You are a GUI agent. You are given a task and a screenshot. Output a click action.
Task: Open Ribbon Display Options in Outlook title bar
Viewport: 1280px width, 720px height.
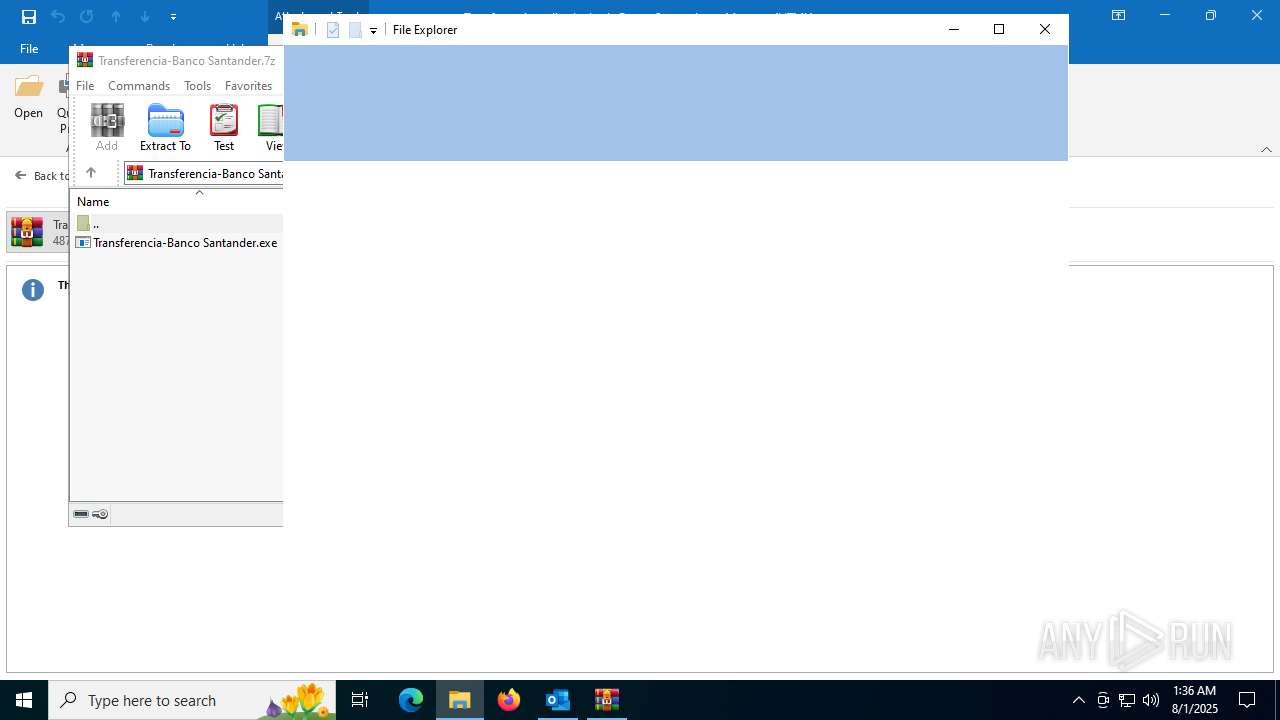click(1119, 15)
